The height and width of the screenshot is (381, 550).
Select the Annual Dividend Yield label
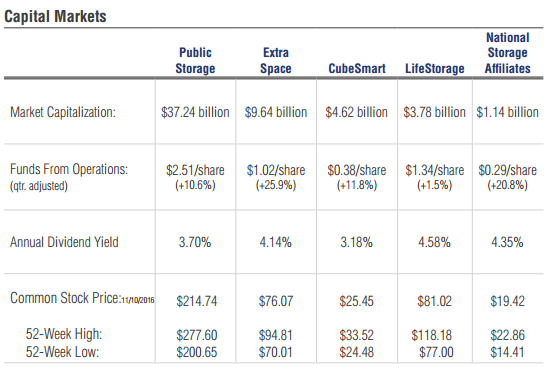(64, 242)
